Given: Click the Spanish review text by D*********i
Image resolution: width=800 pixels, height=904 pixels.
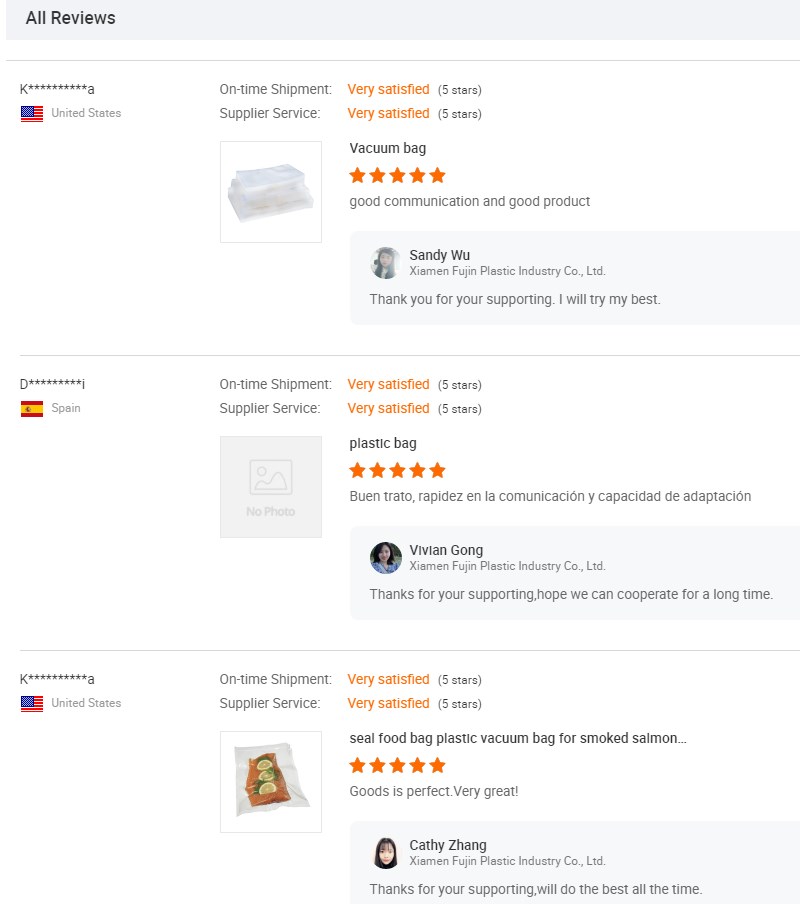Looking at the screenshot, I should pos(550,496).
